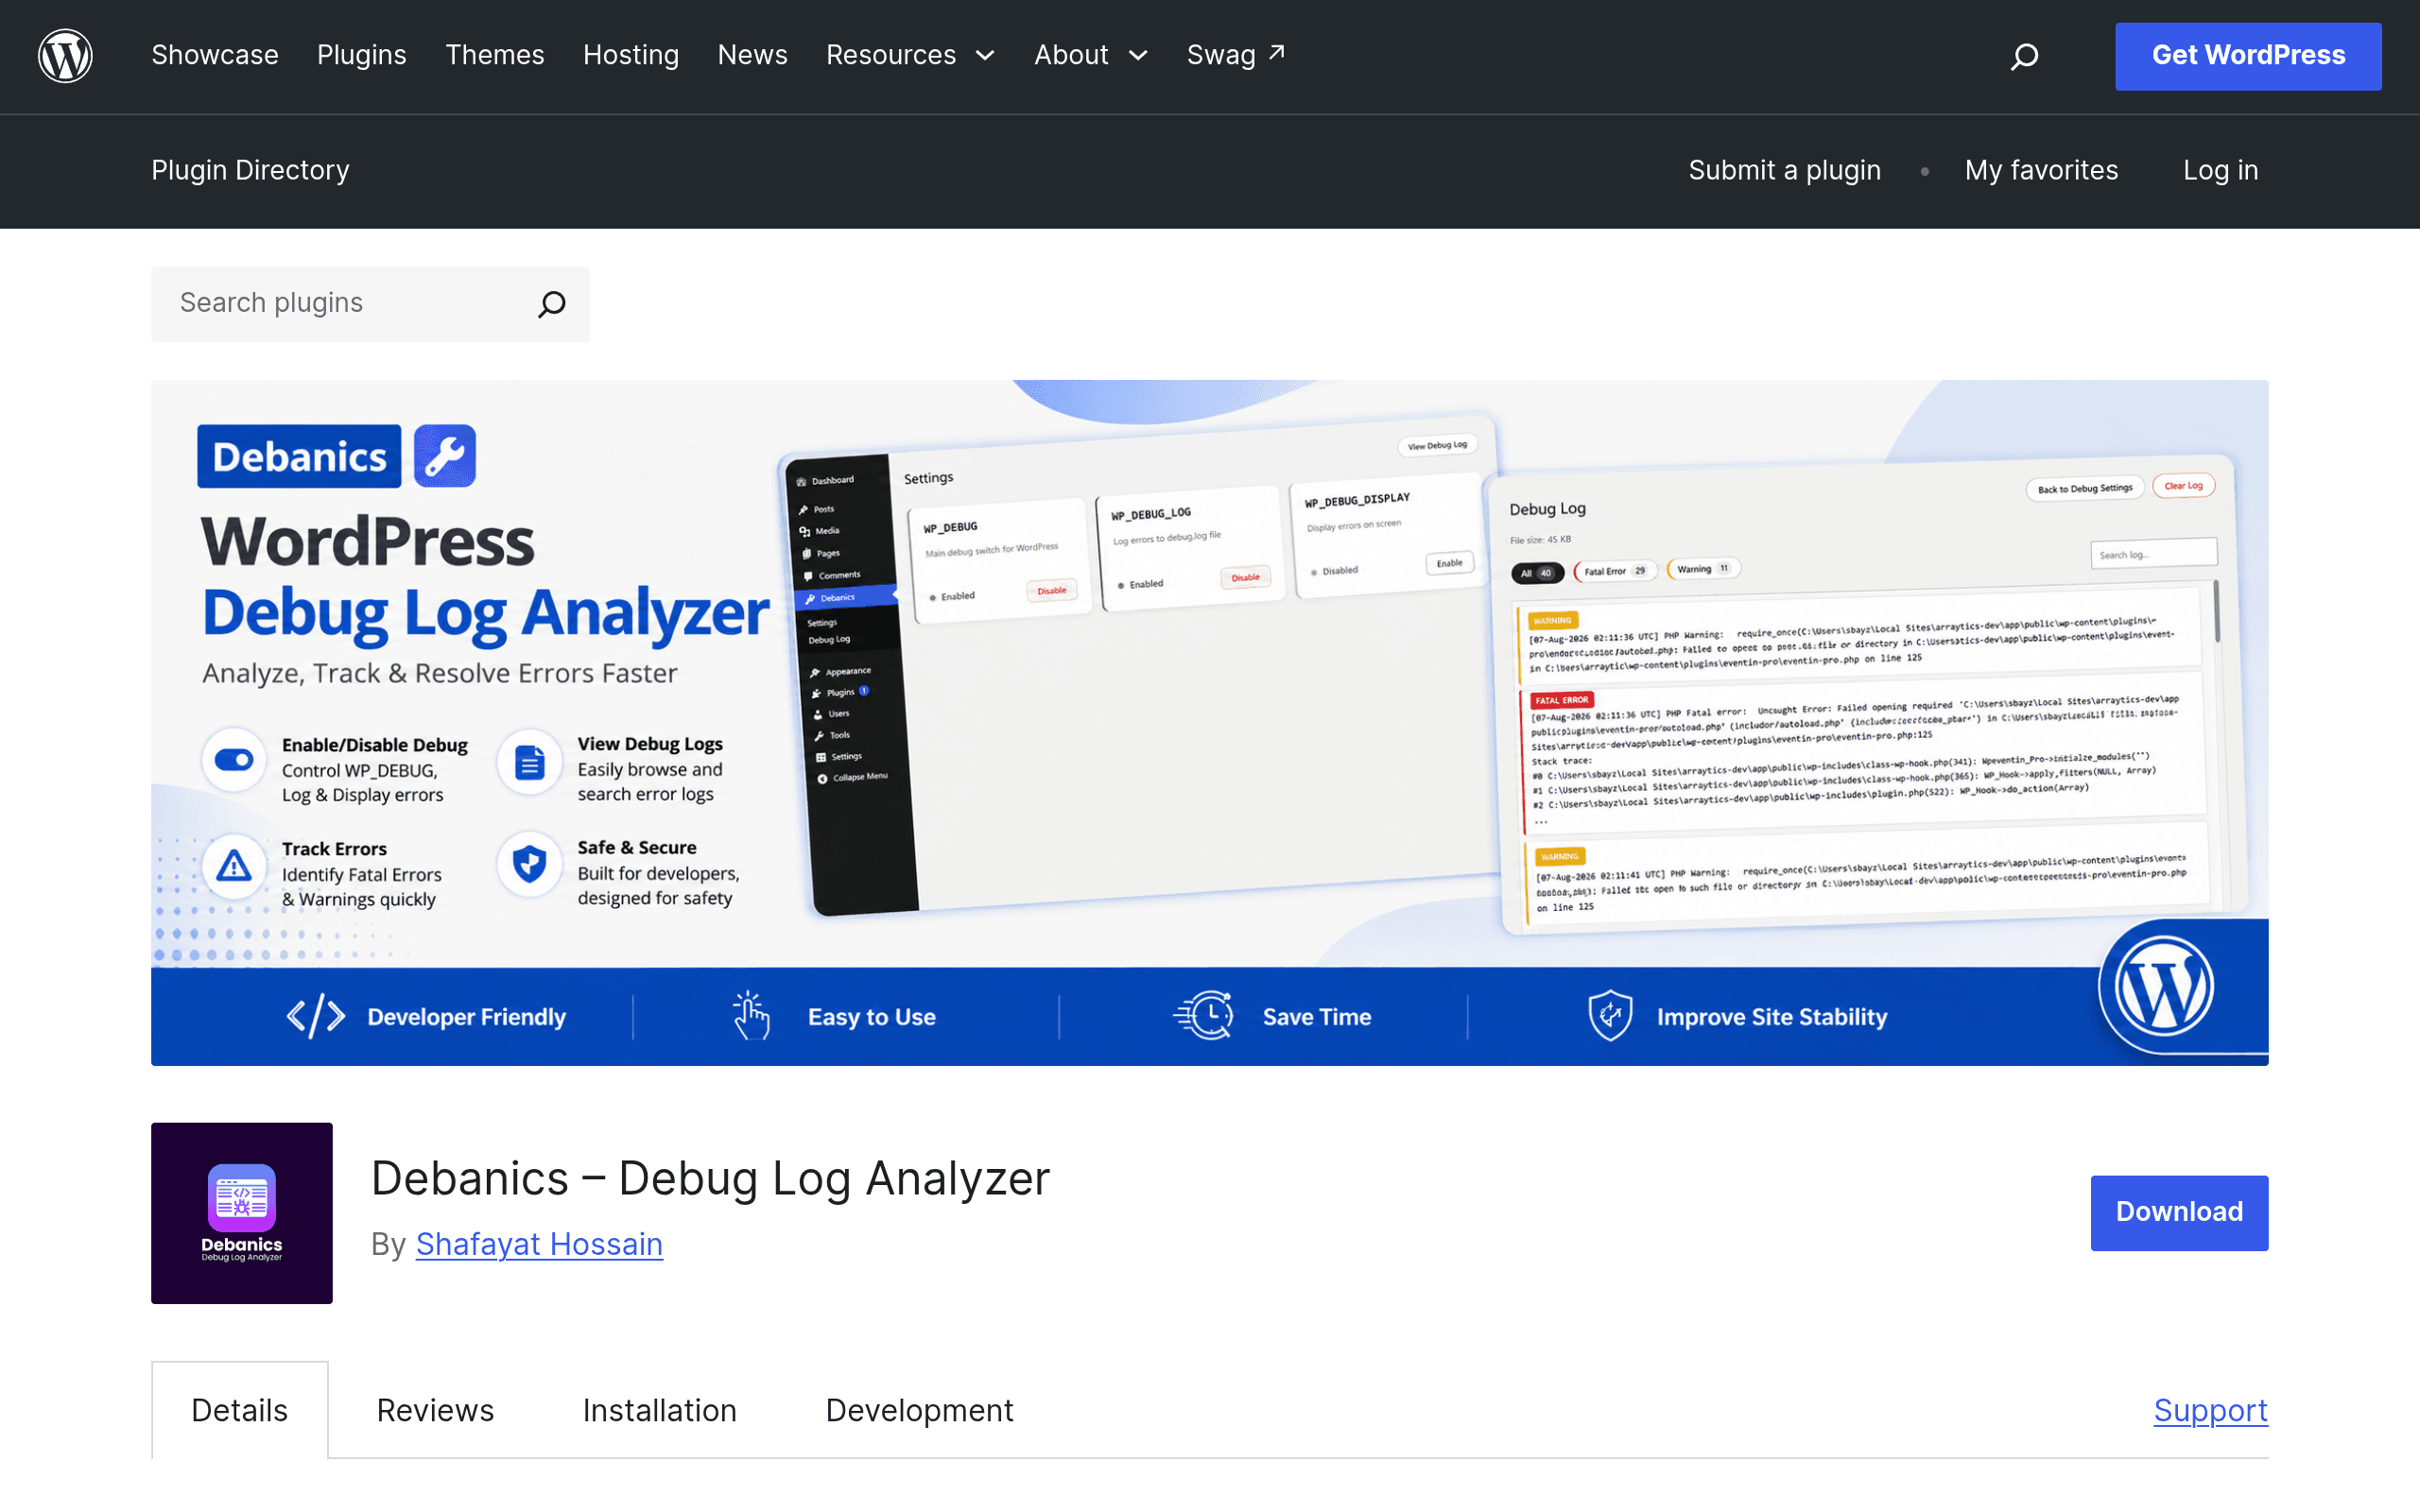
Task: Click the Debanics plugin icon thumbnail
Action: pyautogui.click(x=242, y=1212)
